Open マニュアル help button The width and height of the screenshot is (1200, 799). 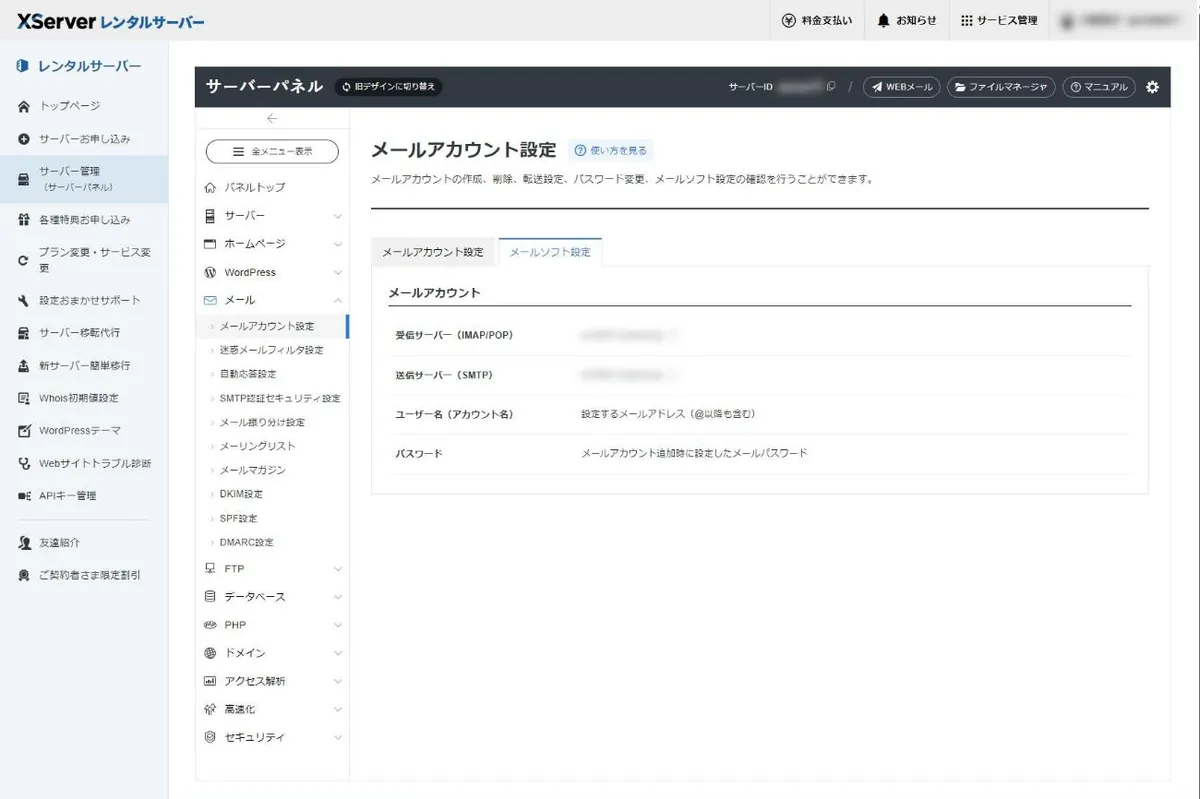pos(1099,87)
